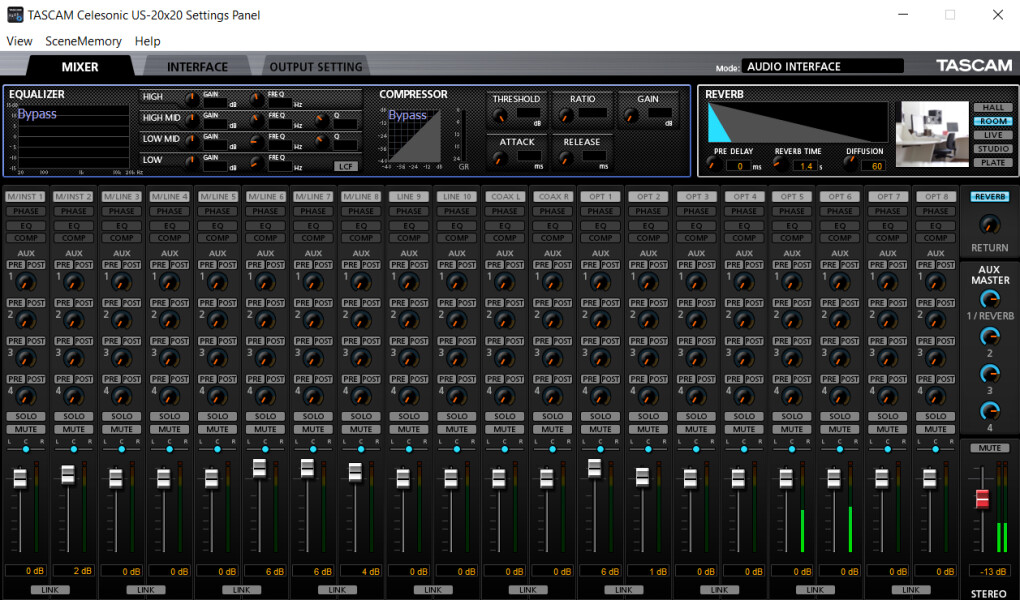Click the AUX 1 knob on M/INST 1

coord(27,283)
